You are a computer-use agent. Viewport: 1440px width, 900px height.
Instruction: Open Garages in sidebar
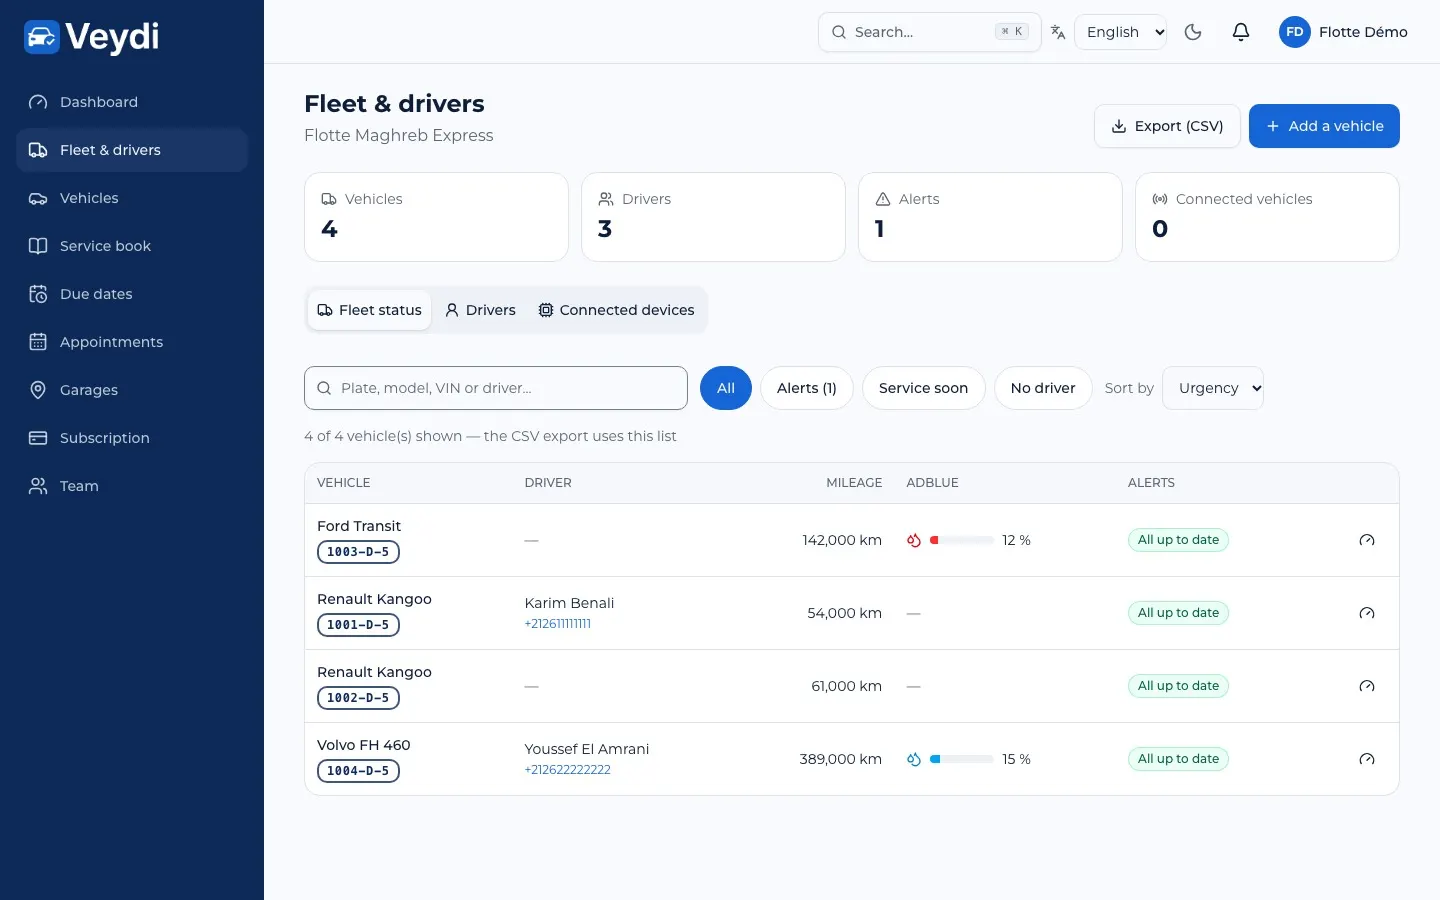point(132,390)
